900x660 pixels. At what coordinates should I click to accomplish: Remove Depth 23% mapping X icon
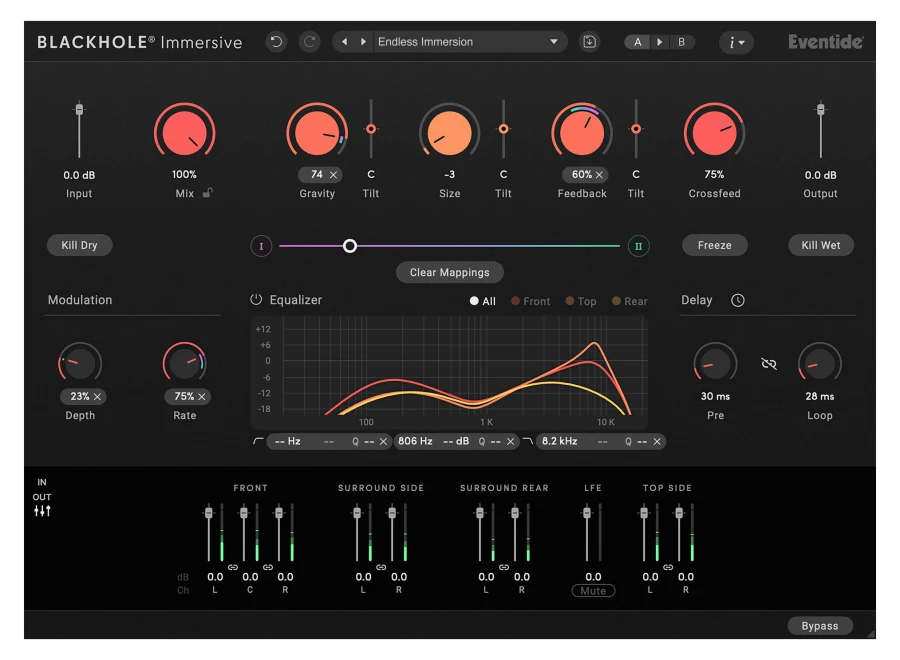click(x=98, y=397)
